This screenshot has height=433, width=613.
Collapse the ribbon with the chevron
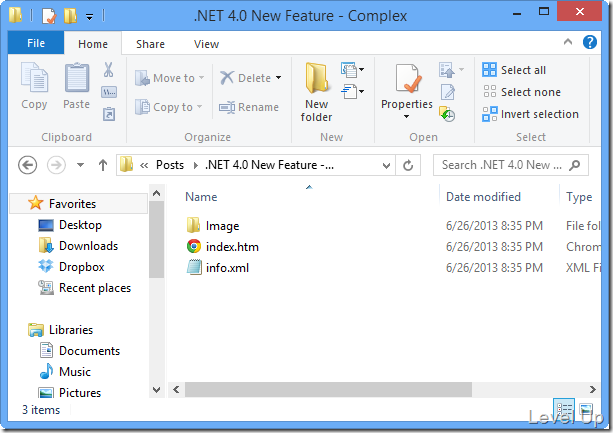[x=568, y=42]
